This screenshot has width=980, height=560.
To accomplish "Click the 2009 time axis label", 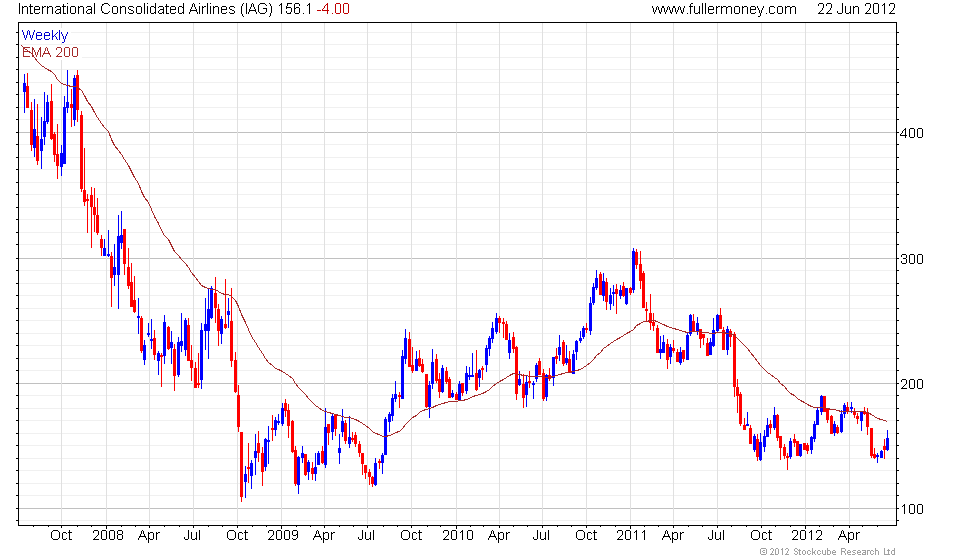I will coord(282,536).
